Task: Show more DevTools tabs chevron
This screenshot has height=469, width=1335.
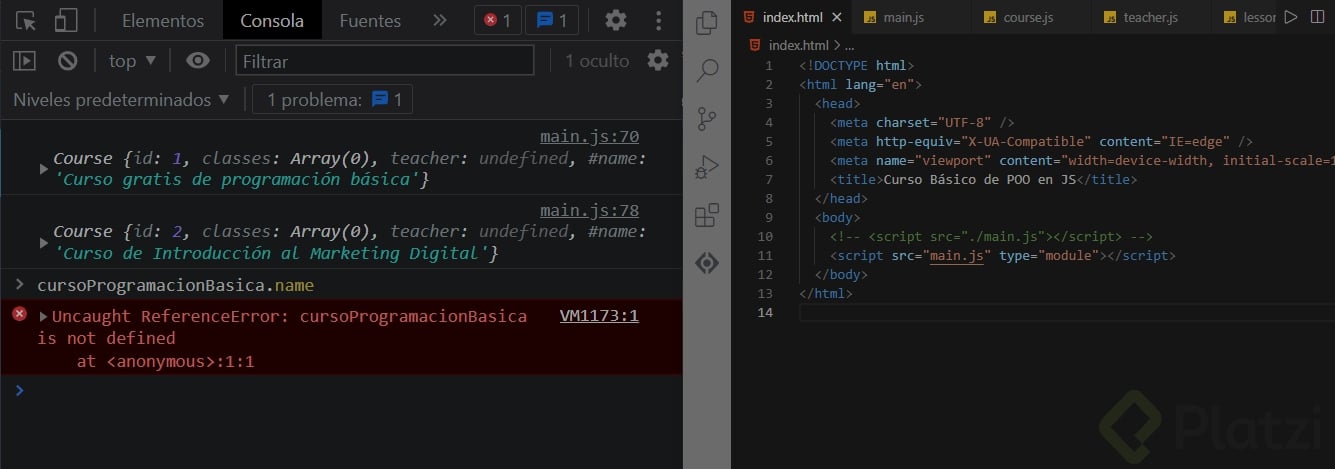Action: tap(440, 20)
